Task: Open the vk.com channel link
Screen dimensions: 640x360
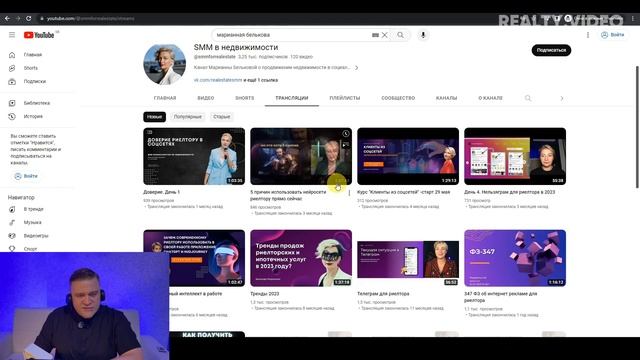Action: (x=218, y=80)
